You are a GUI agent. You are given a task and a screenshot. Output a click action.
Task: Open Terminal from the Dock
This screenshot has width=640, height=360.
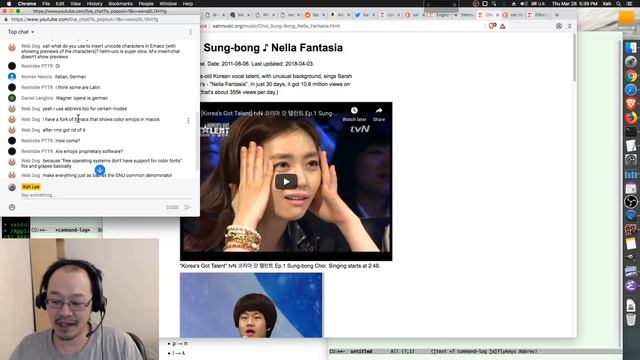click(631, 132)
